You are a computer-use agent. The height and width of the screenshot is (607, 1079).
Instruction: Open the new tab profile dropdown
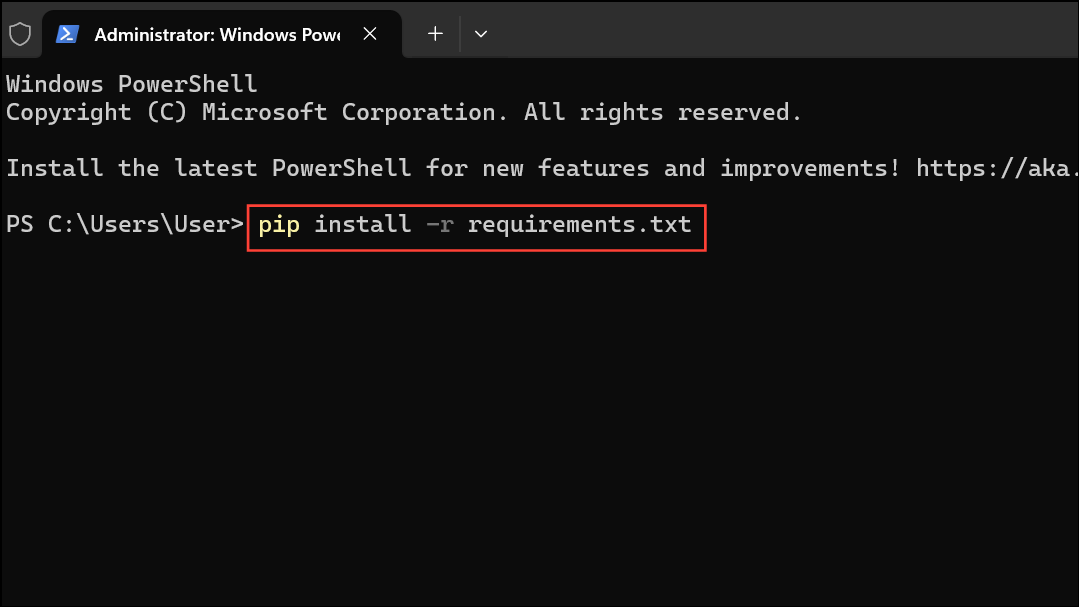pos(481,34)
